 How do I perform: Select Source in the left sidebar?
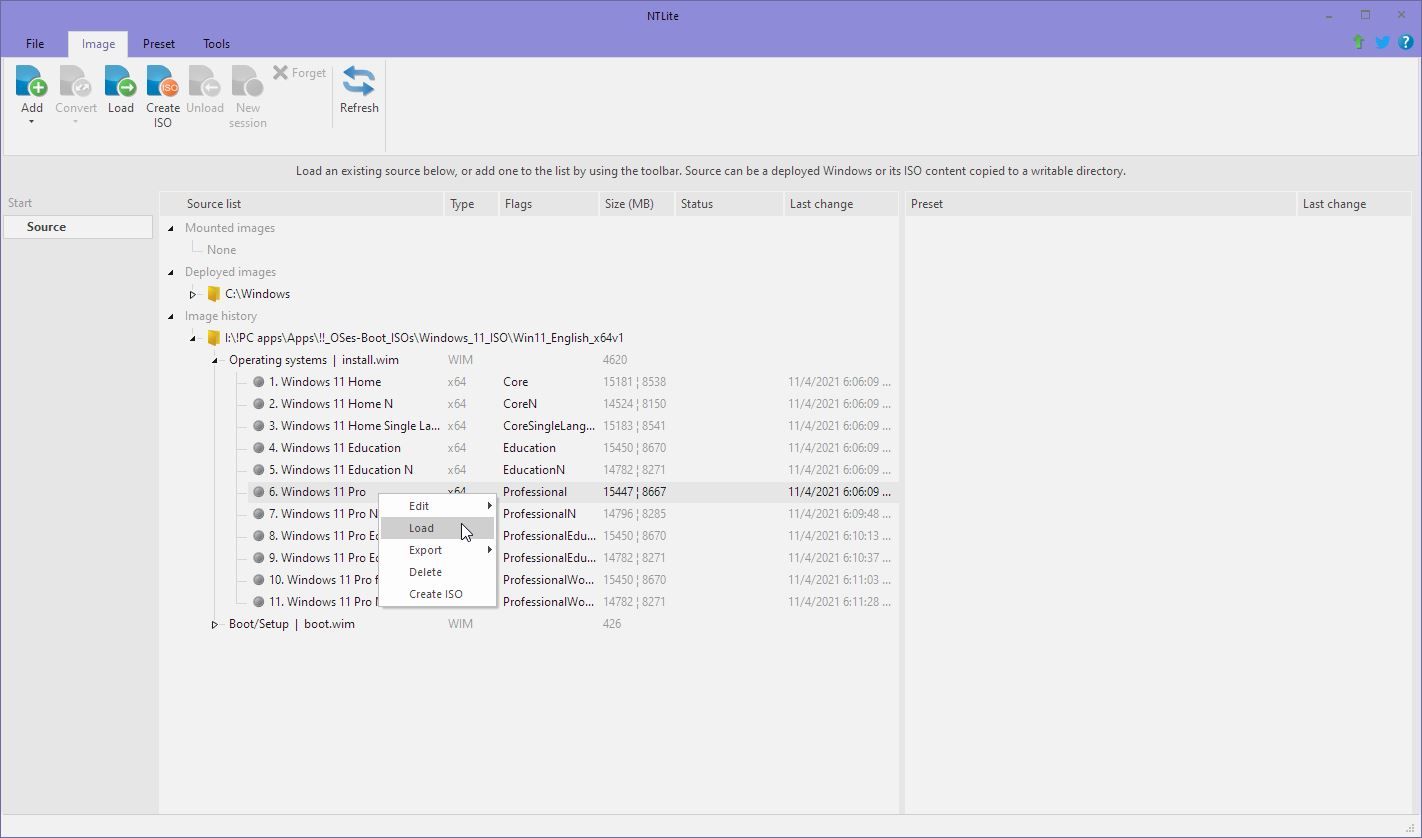pyautogui.click(x=77, y=227)
